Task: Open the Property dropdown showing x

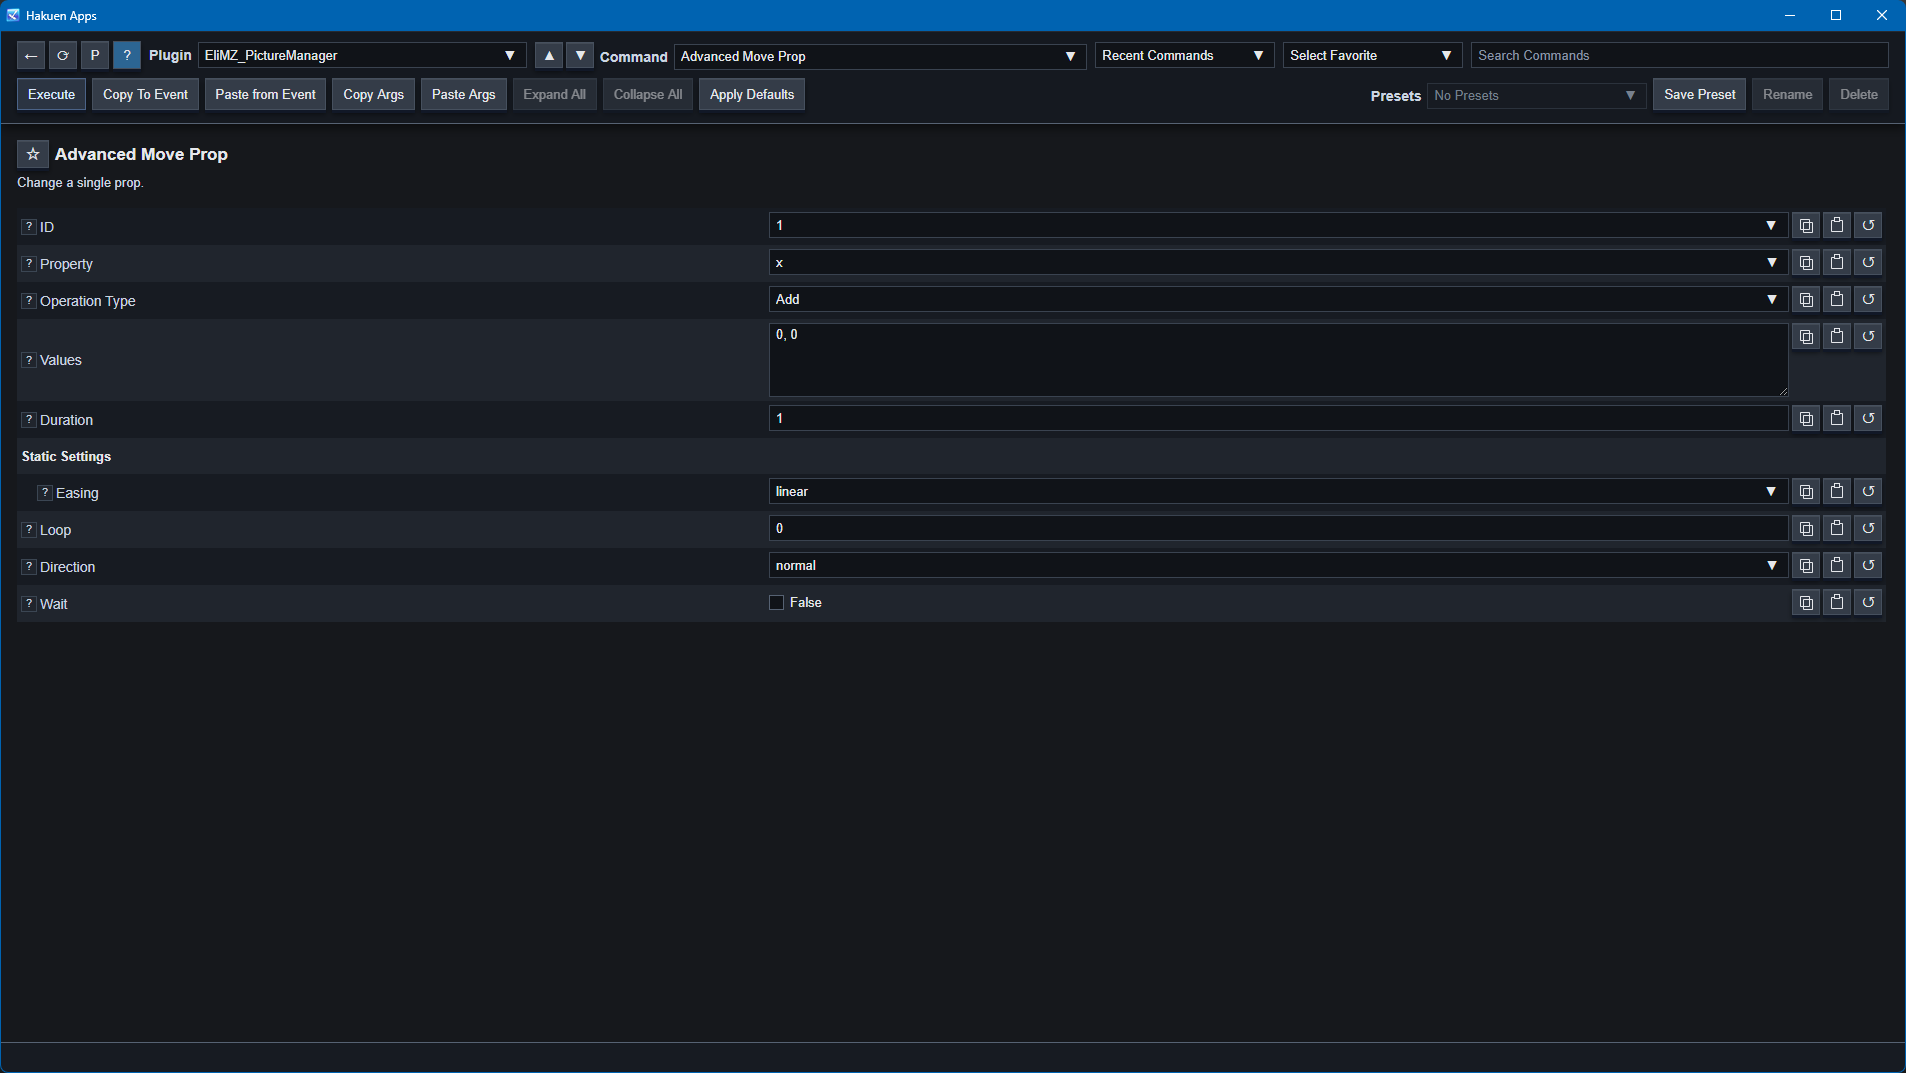Action: [1278, 263]
